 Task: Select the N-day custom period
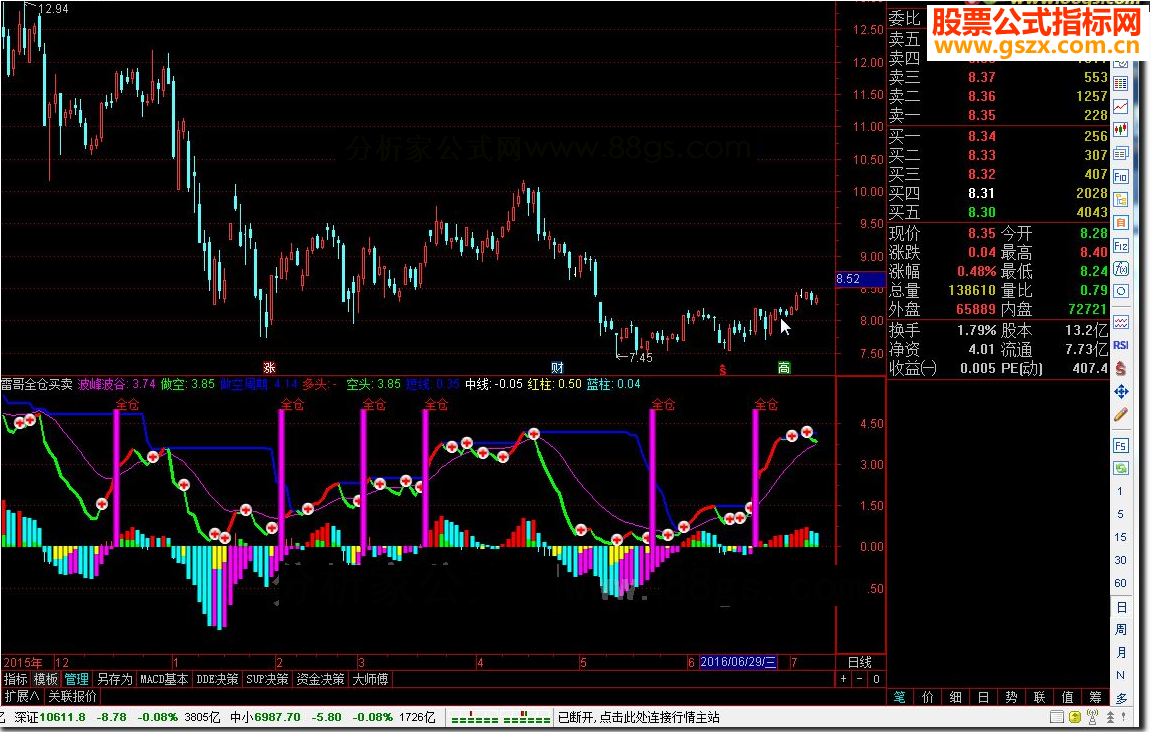click(1120, 675)
